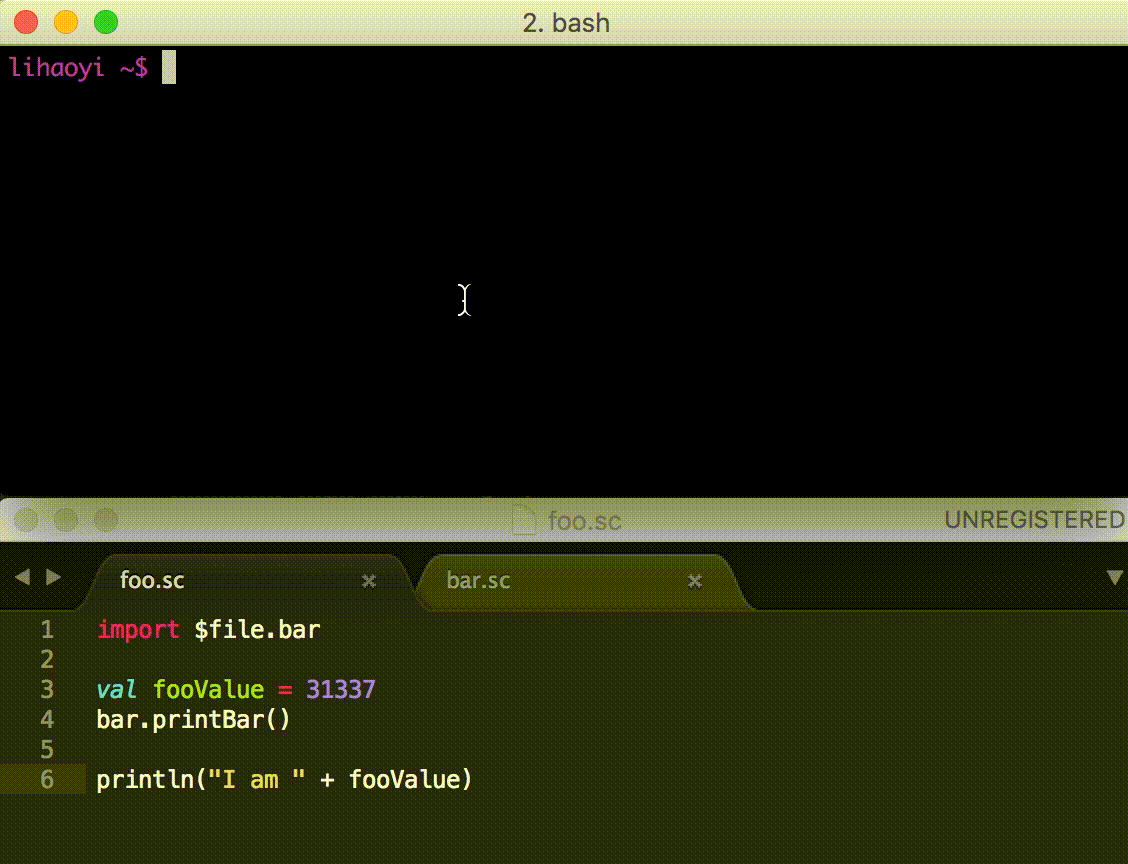Click the bar.printBar() call on line 4
The image size is (1128, 864).
click(x=193, y=720)
